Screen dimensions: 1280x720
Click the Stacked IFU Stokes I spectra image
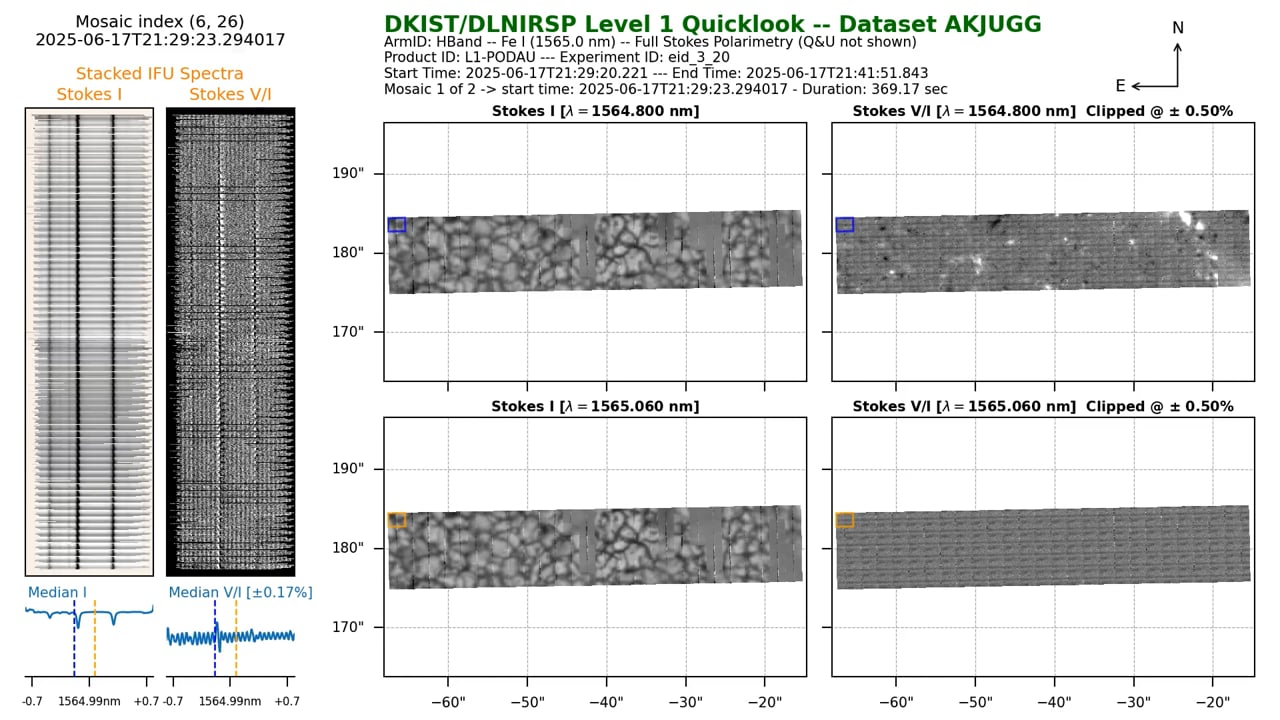[89, 342]
